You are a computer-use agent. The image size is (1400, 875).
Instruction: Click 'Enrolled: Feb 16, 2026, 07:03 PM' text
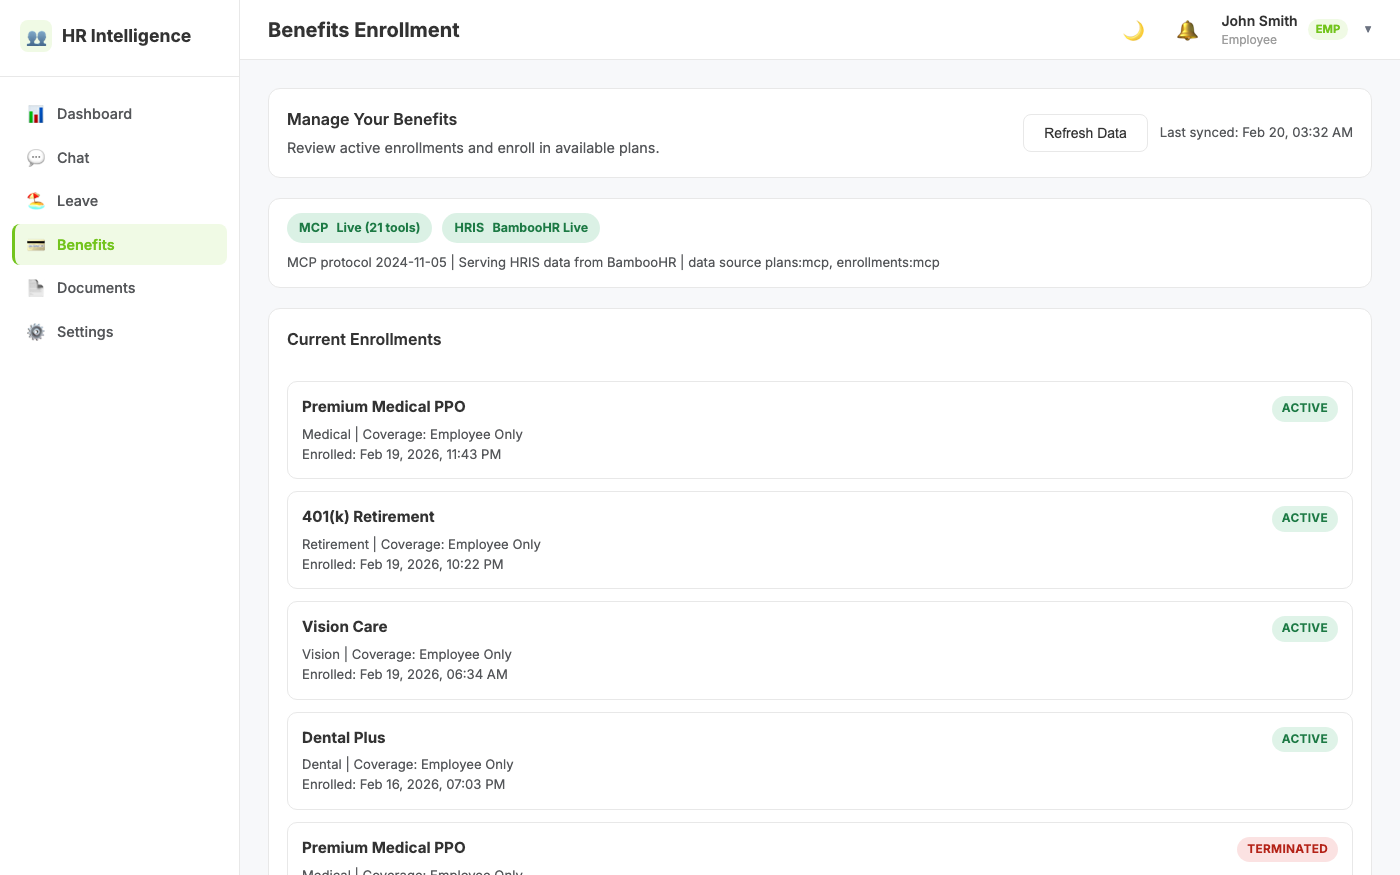404,785
